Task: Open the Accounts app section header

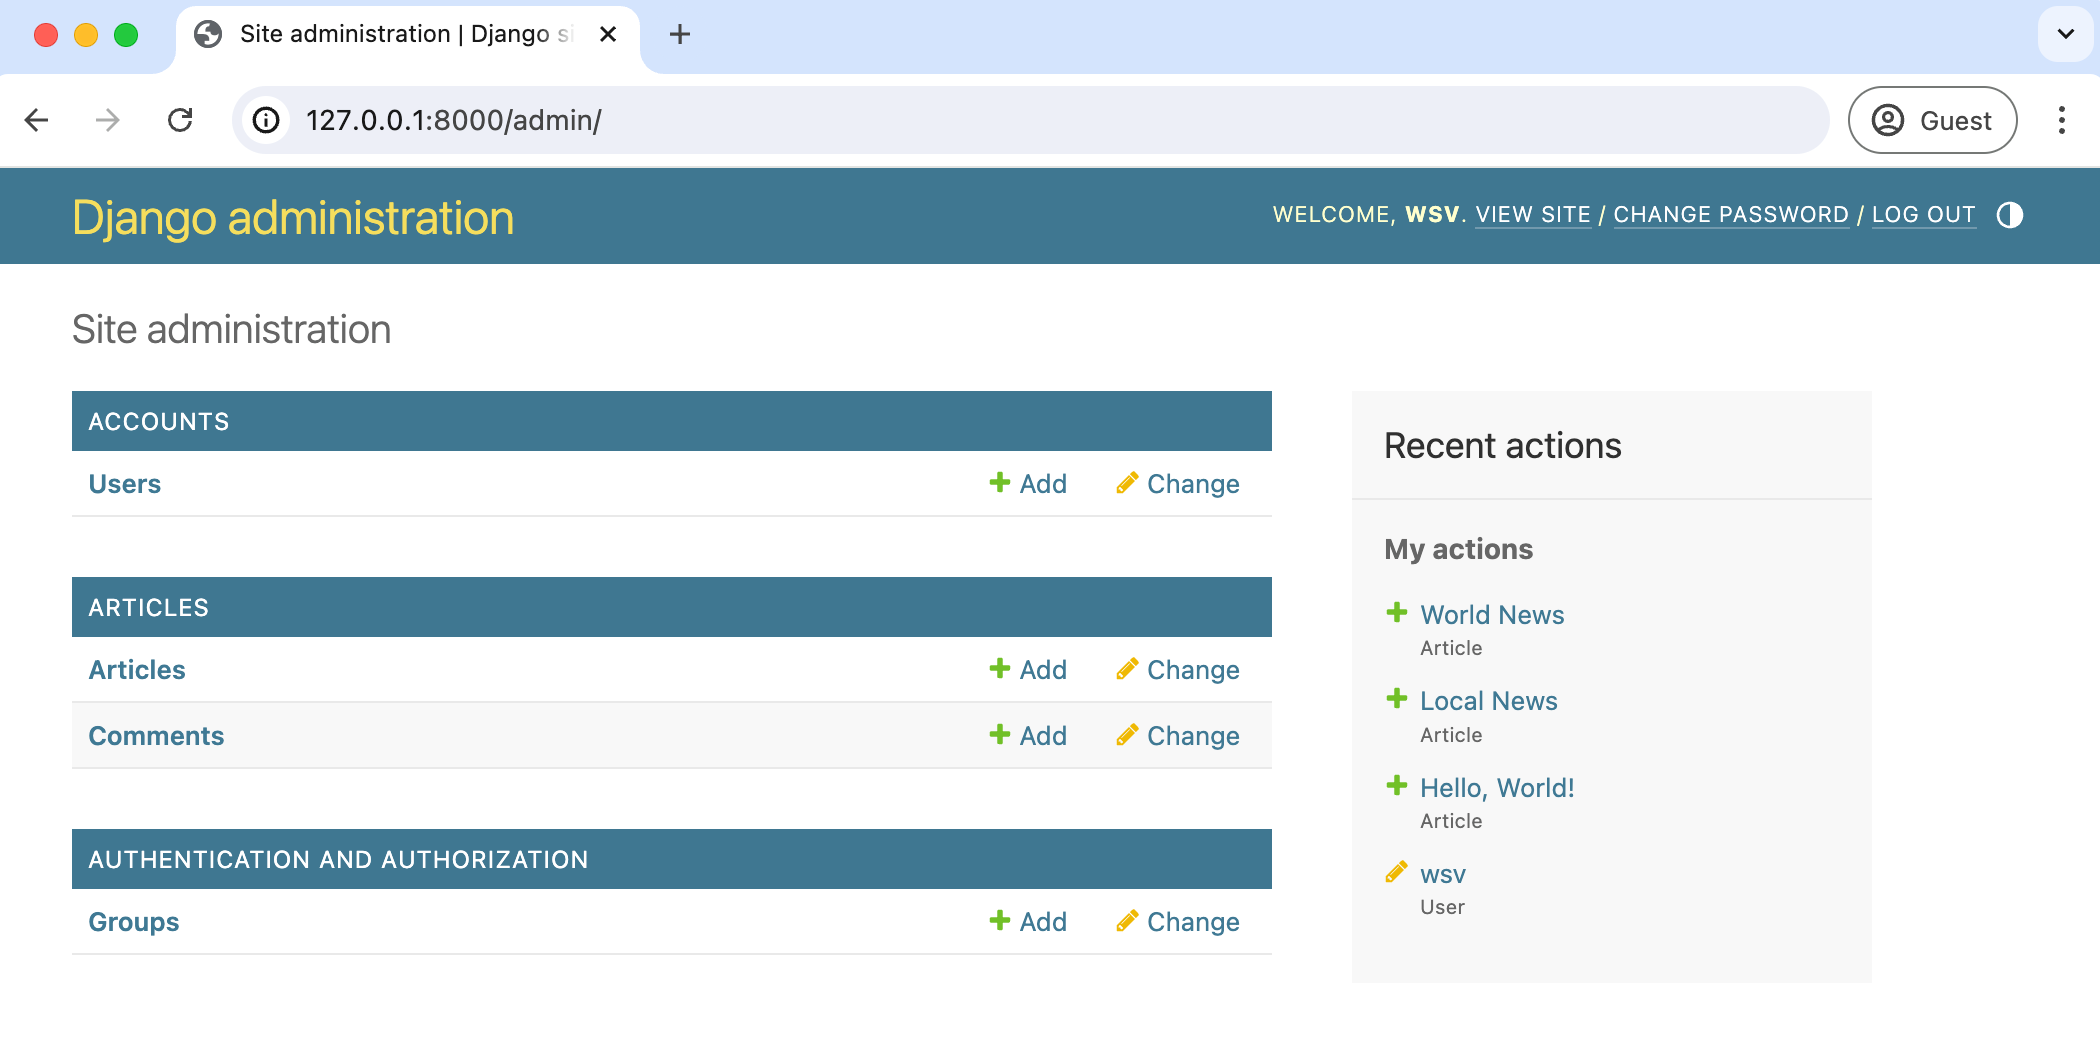Action: 159,422
